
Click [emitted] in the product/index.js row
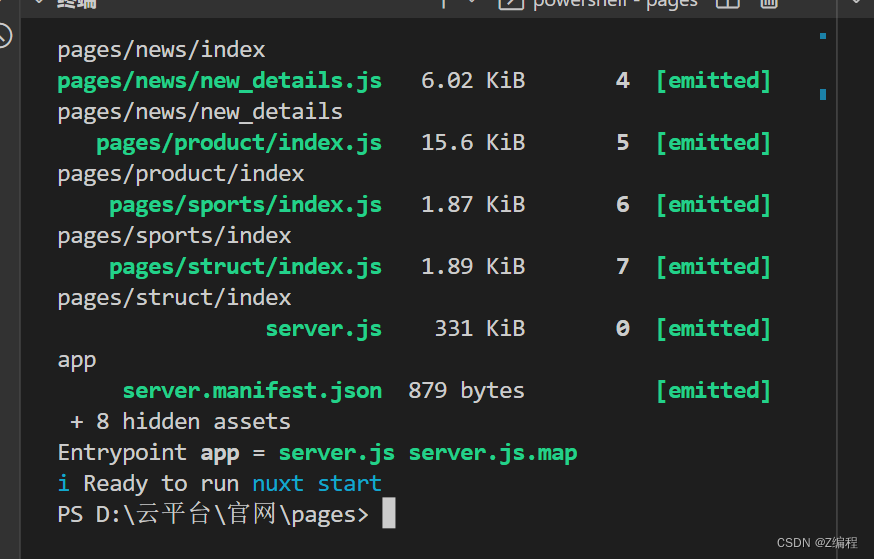coord(713,143)
